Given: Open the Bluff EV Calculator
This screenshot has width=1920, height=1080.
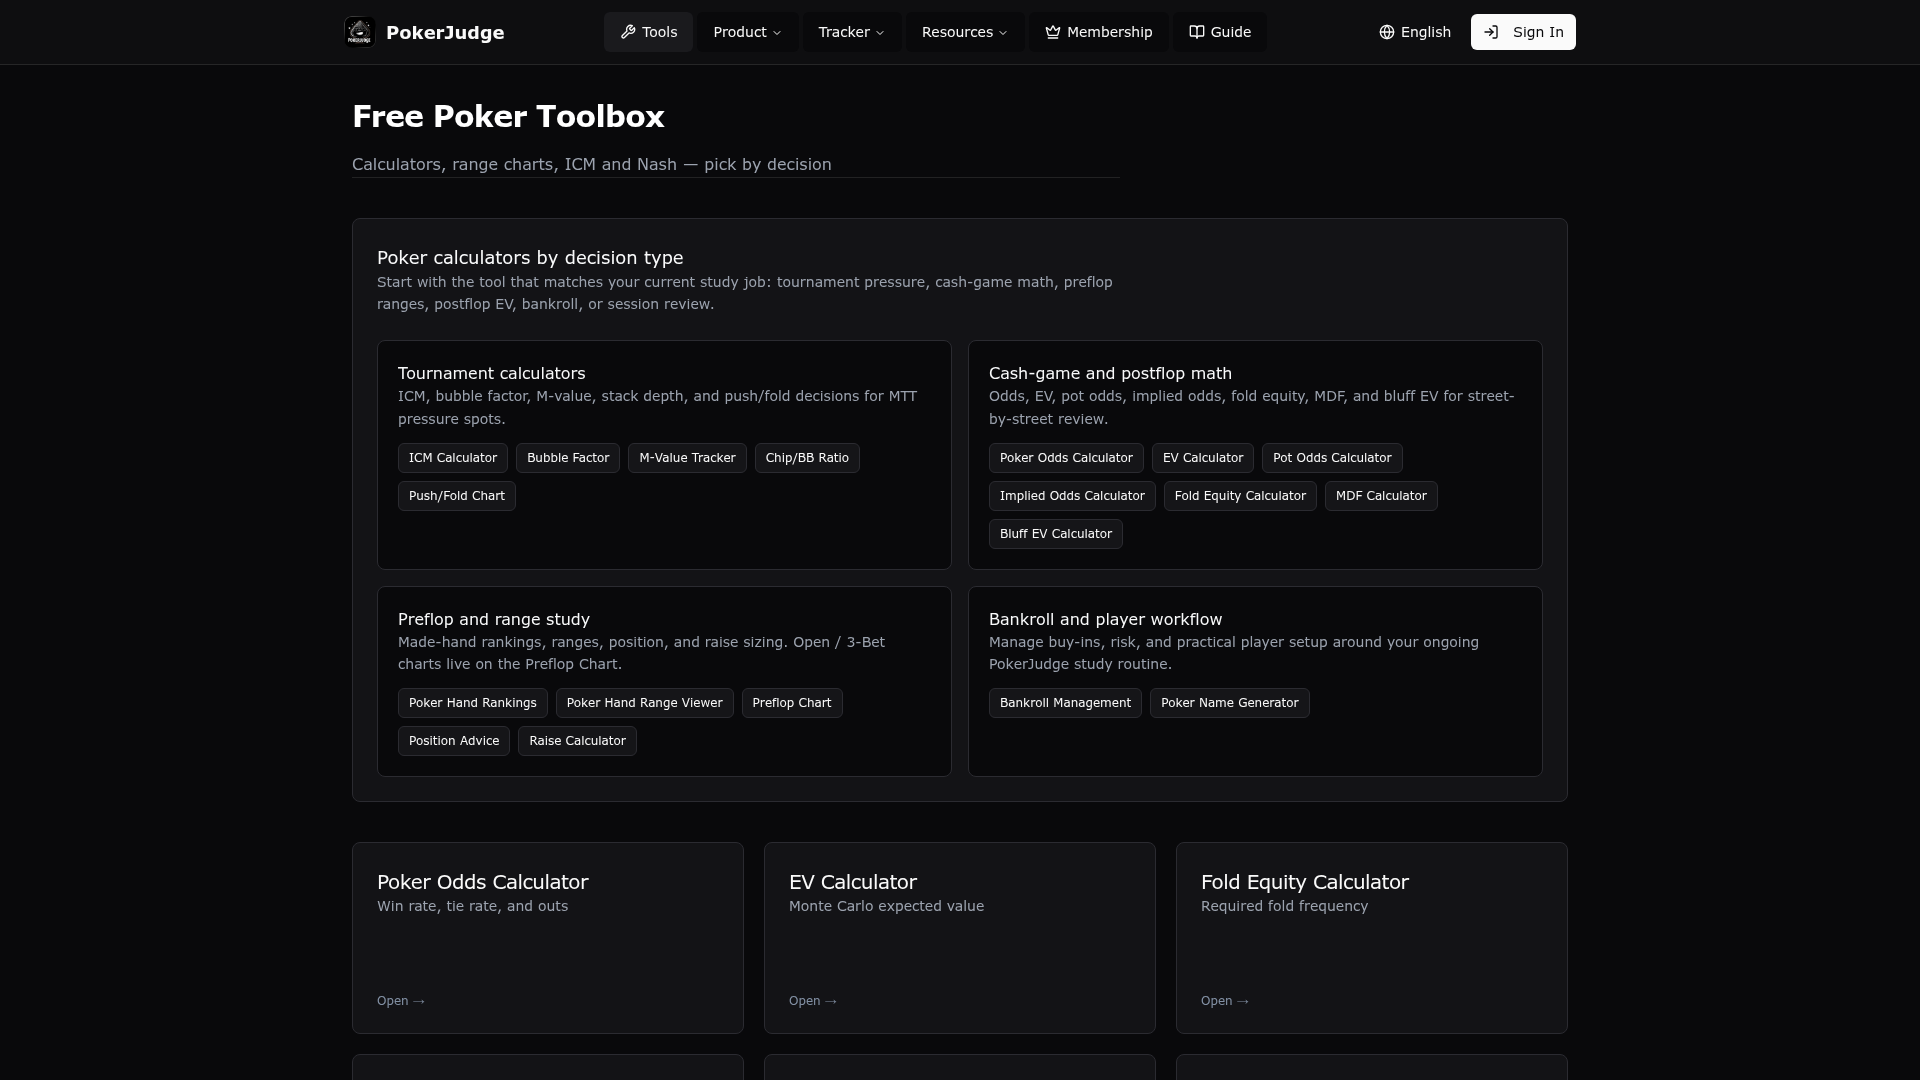Looking at the screenshot, I should (1056, 534).
